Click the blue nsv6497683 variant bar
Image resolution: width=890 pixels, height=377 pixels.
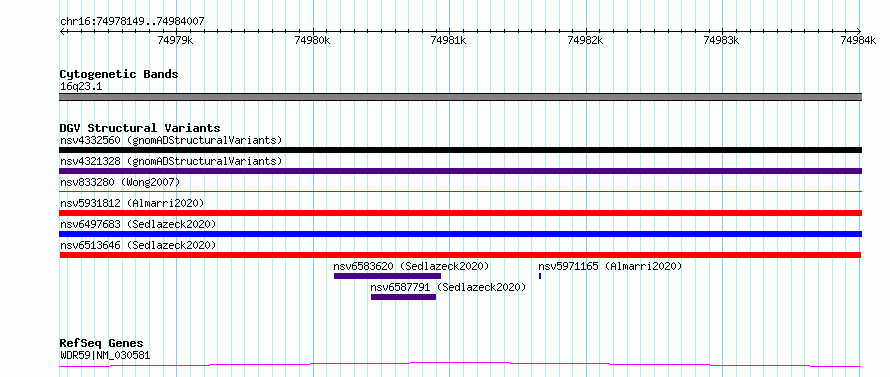click(460, 234)
